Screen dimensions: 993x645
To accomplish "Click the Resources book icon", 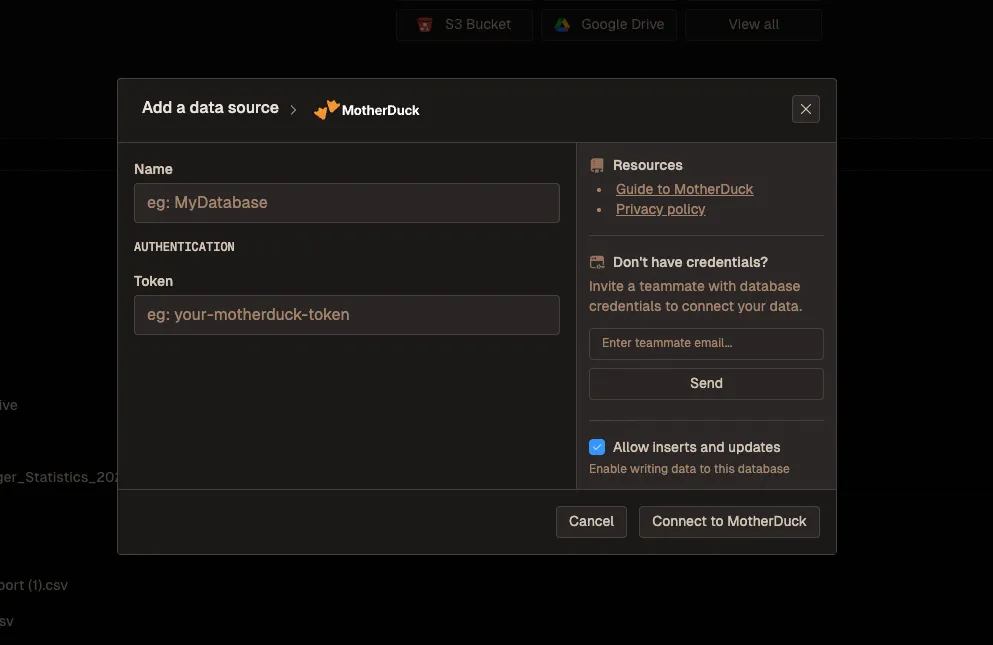I will 597,165.
